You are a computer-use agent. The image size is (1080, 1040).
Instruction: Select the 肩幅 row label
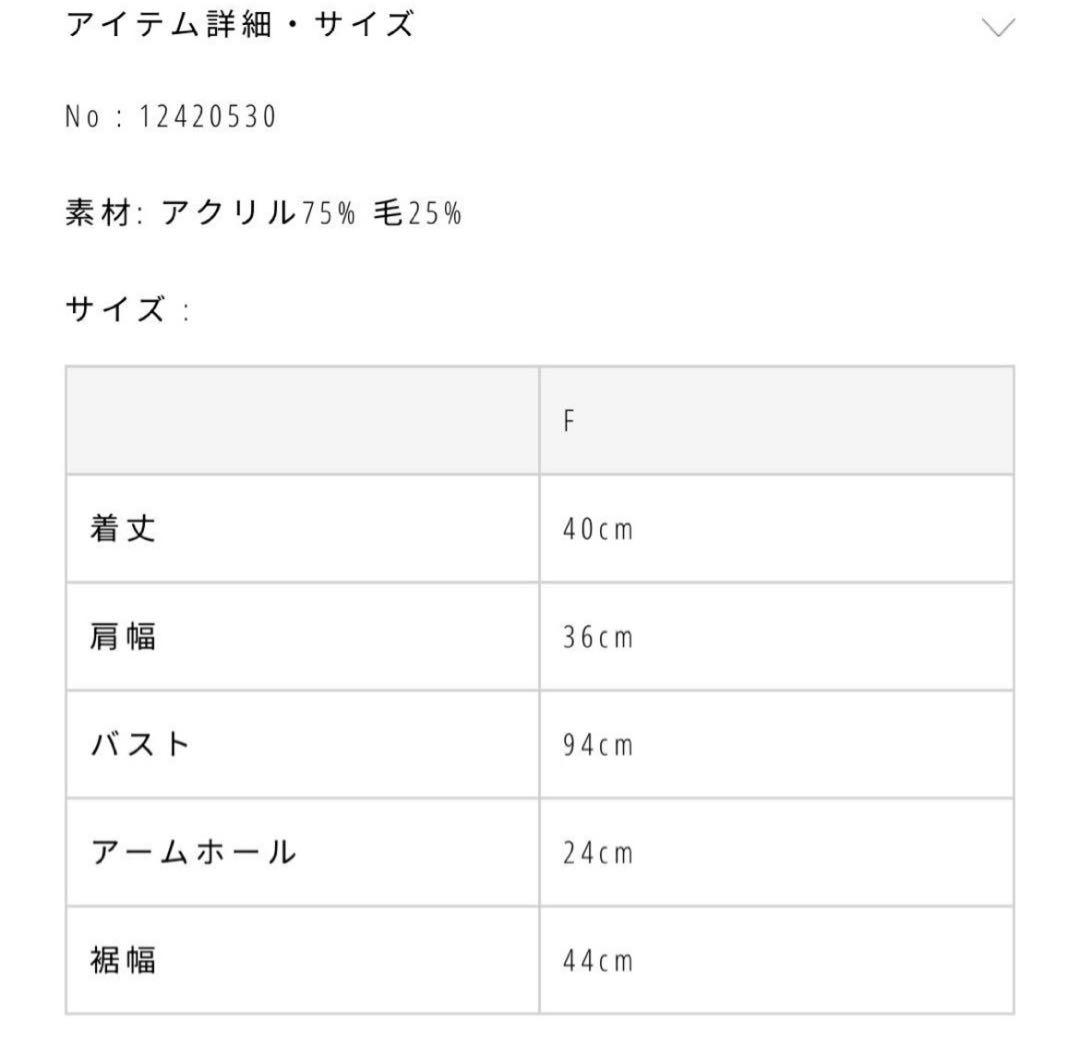123,637
